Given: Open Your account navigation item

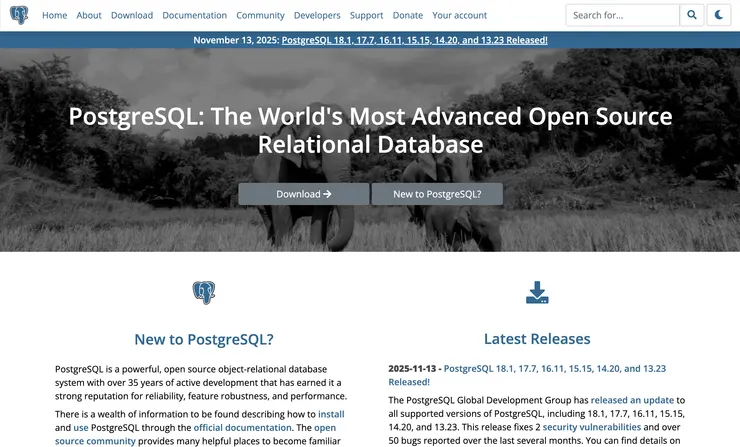Looking at the screenshot, I should pos(459,15).
